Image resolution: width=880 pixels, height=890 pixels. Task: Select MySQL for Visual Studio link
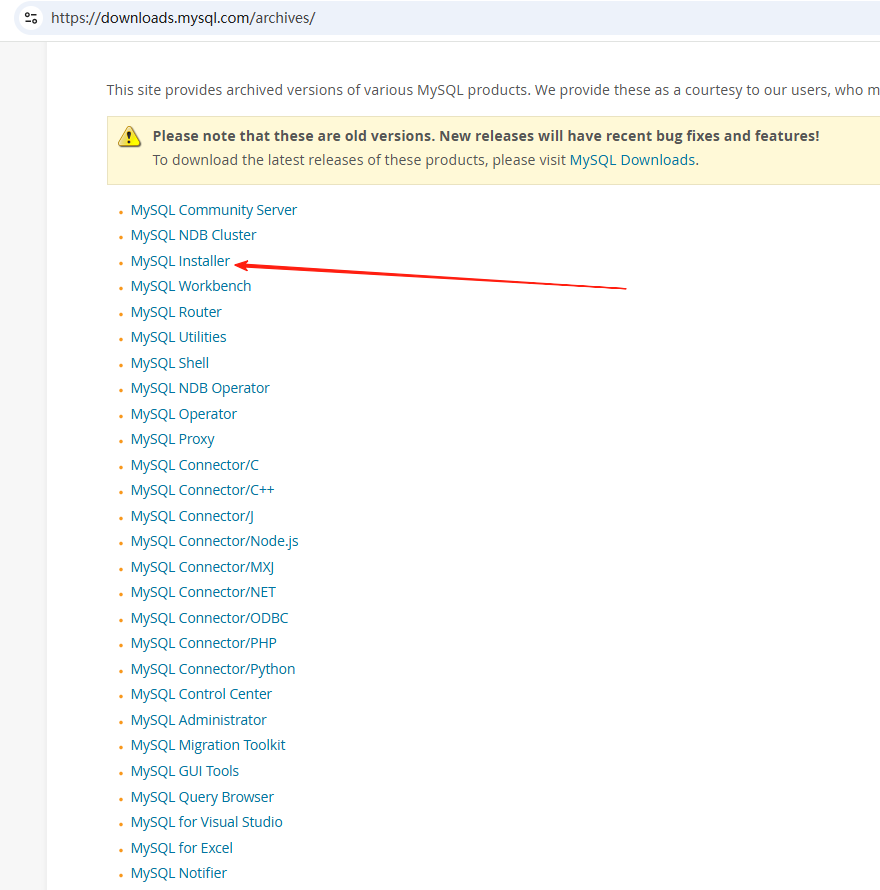[x=207, y=822]
